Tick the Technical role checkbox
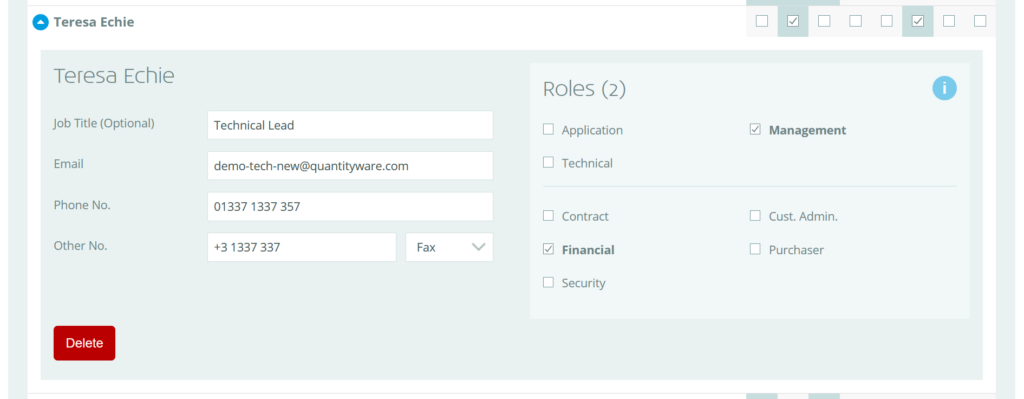1024x399 pixels. [x=549, y=162]
